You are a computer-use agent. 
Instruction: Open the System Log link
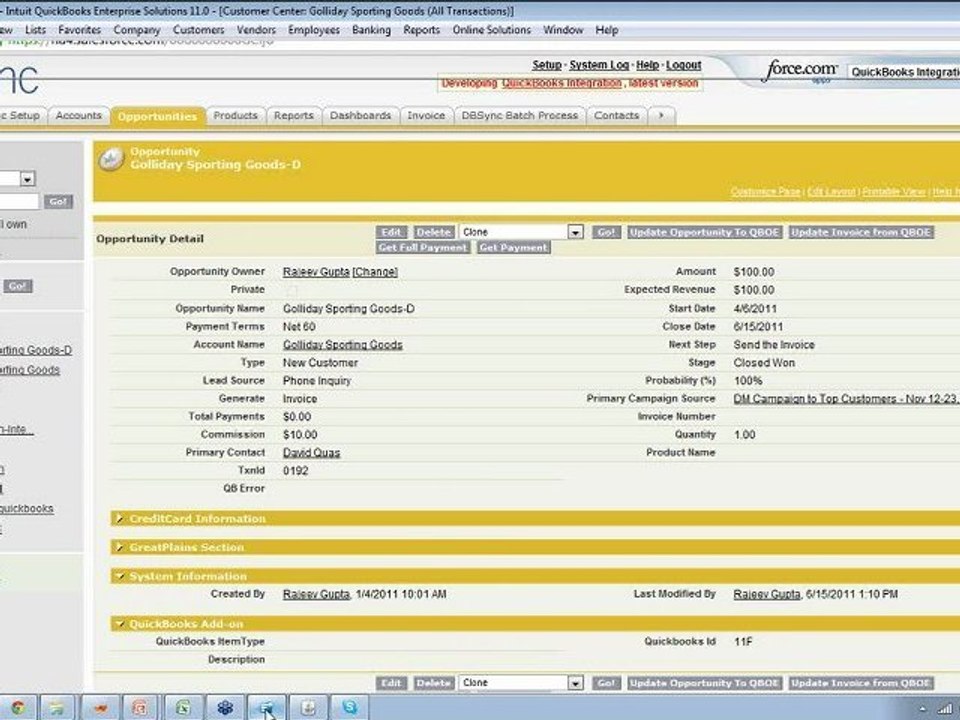(x=599, y=64)
